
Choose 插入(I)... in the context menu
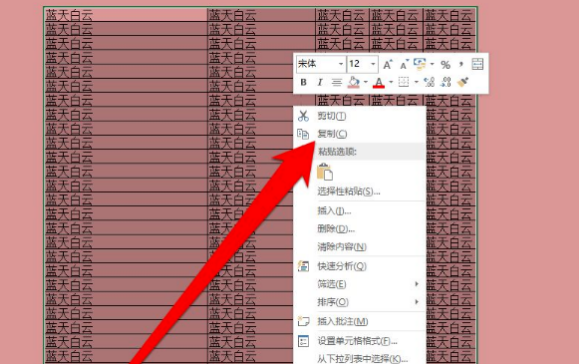click(359, 211)
